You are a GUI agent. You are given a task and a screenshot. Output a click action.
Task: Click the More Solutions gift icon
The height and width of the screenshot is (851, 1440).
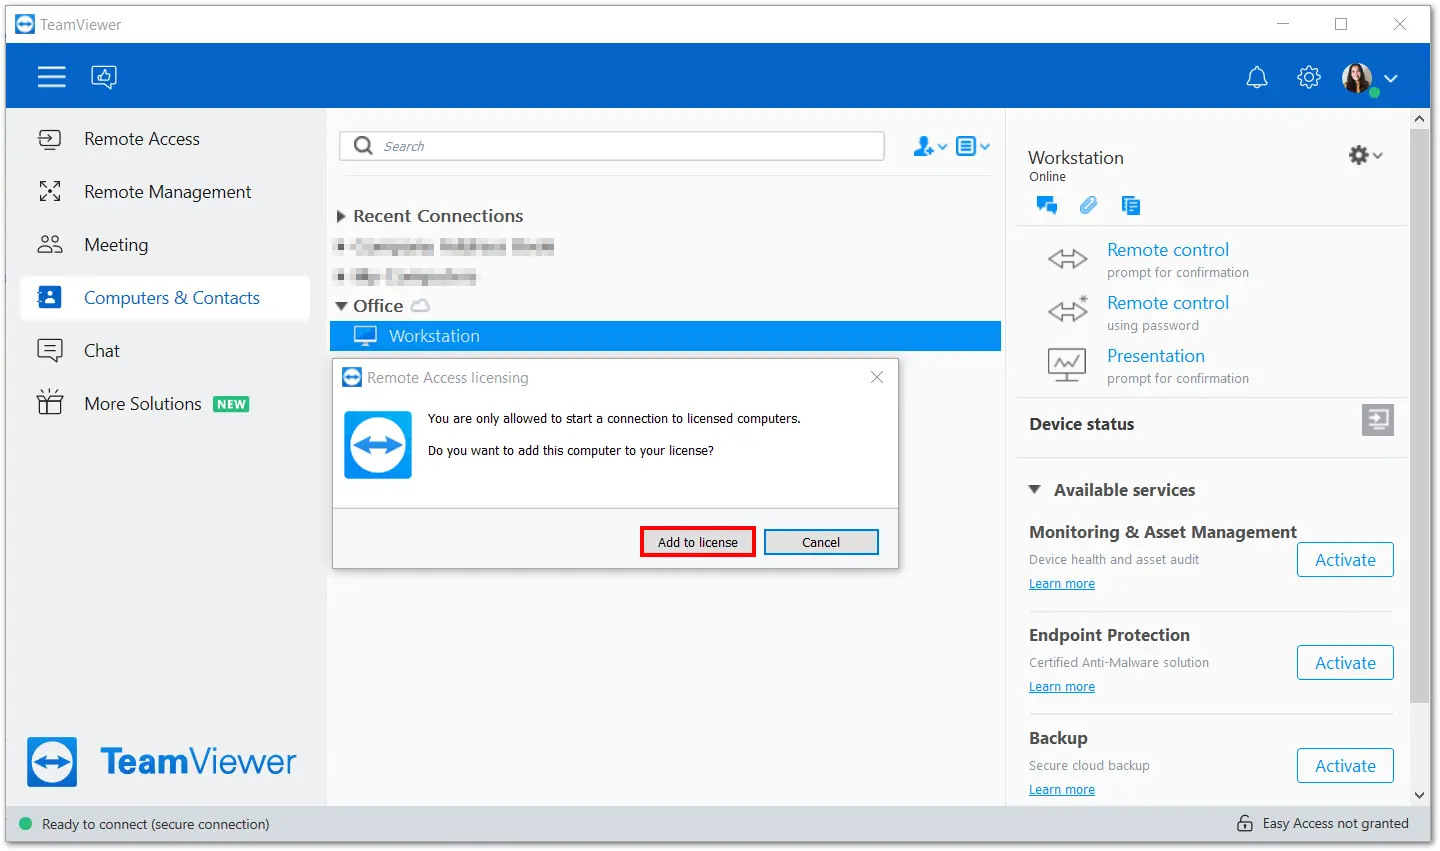pyautogui.click(x=50, y=403)
